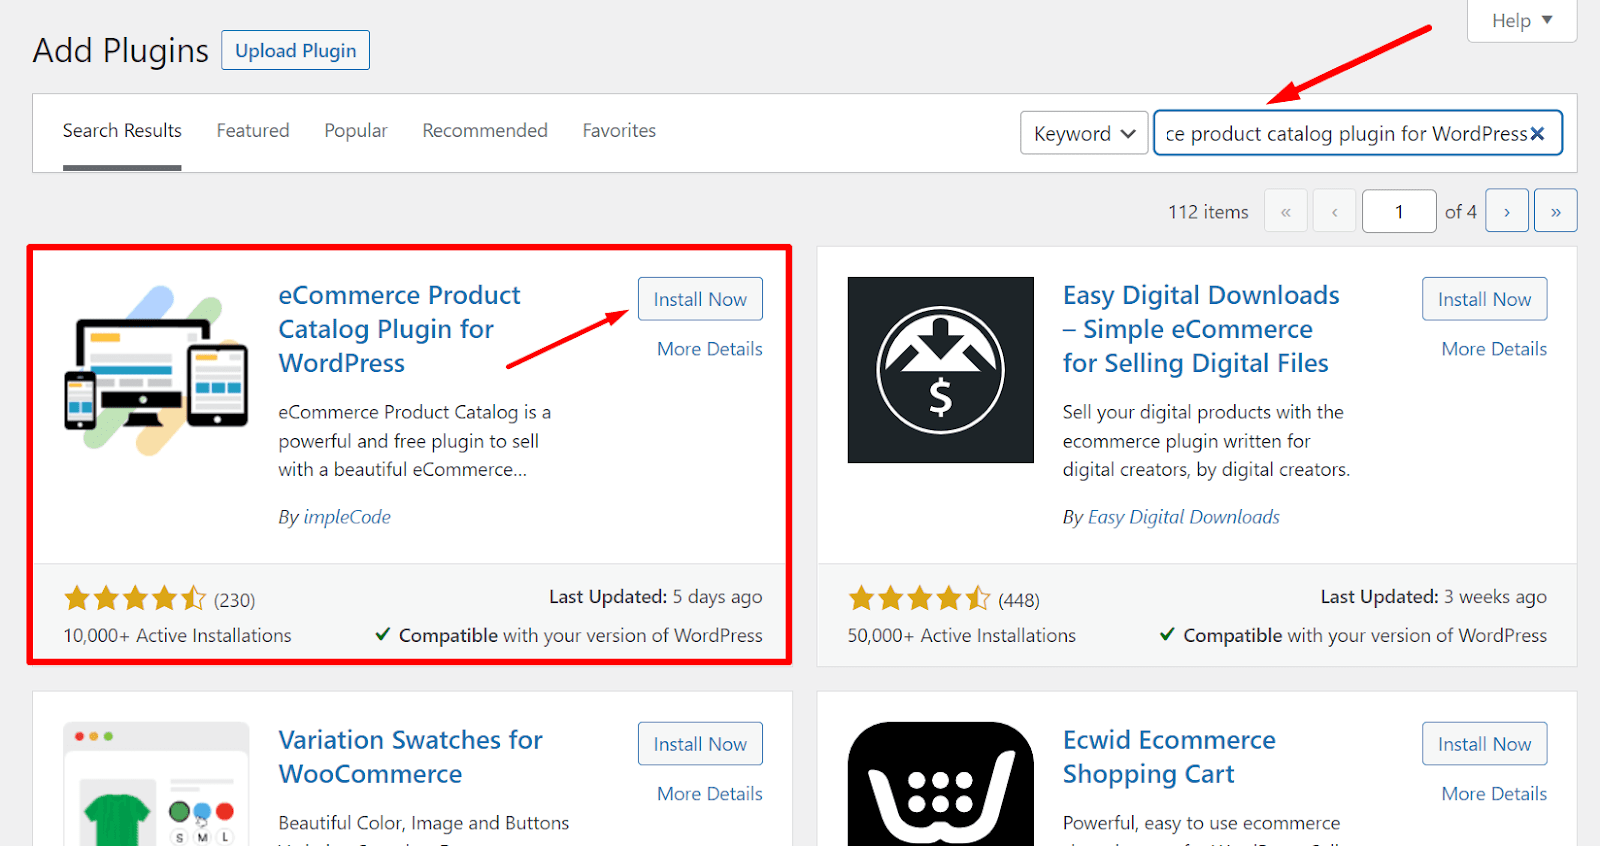1600x846 pixels.
Task: Clear the search field with X icon
Action: [1537, 134]
